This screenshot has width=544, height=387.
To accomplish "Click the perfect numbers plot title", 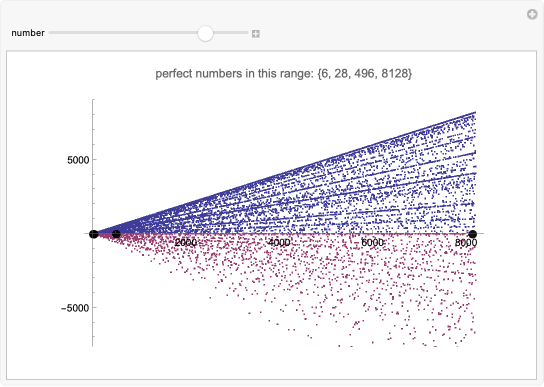I will [283, 74].
